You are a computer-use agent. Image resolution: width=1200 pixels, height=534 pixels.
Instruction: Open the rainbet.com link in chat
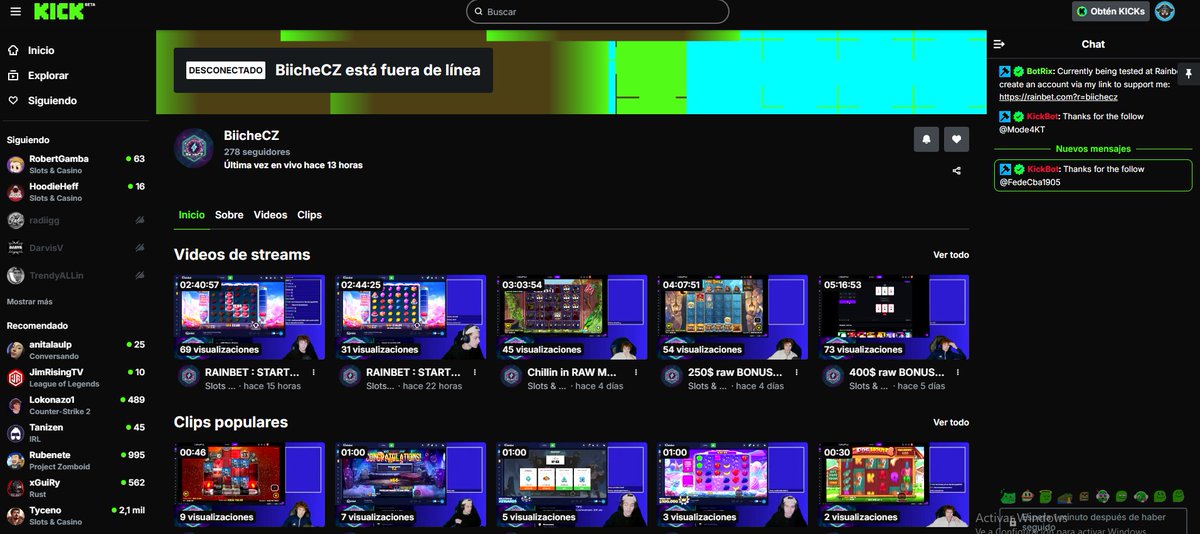(x=1059, y=97)
